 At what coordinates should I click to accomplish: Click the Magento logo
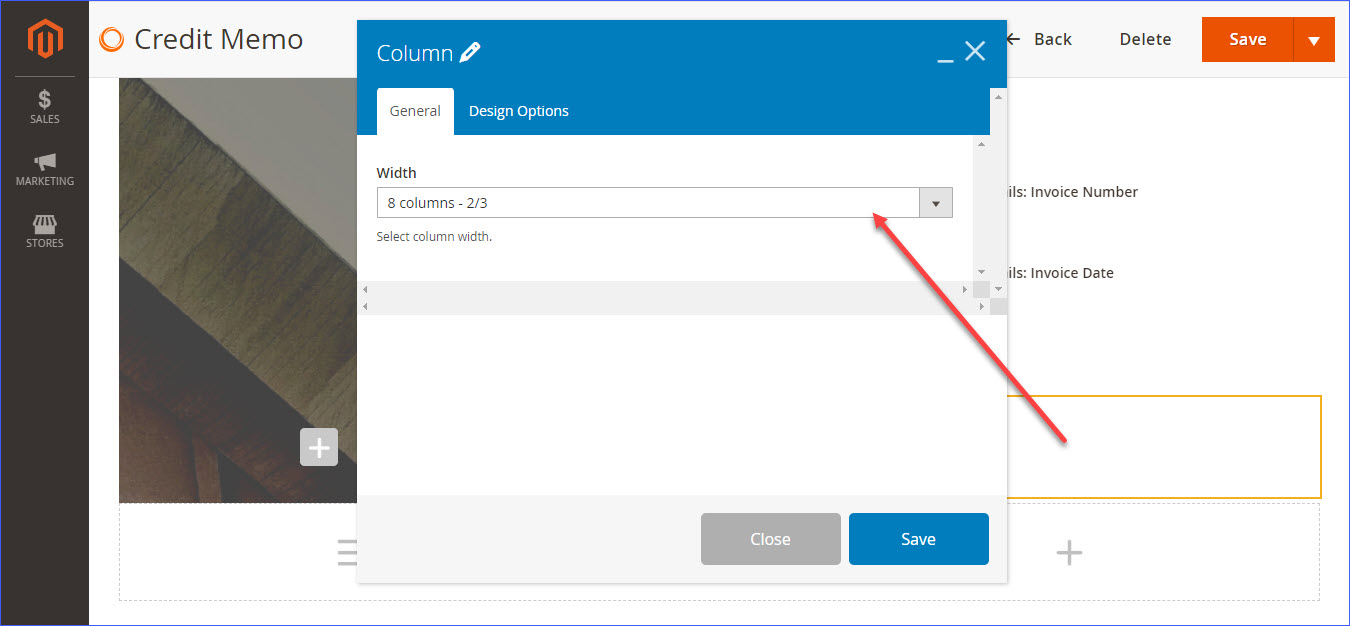44,39
